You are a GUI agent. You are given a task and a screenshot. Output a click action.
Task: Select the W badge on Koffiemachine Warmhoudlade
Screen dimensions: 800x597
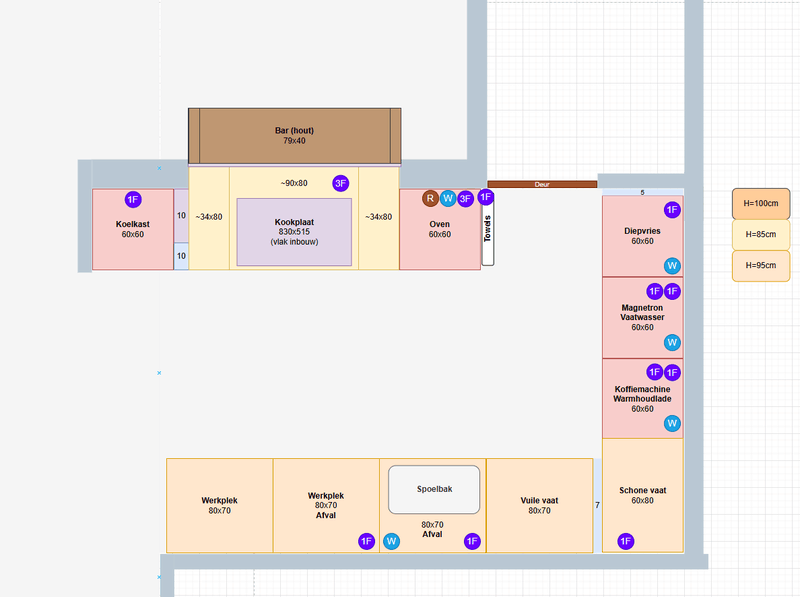672,423
